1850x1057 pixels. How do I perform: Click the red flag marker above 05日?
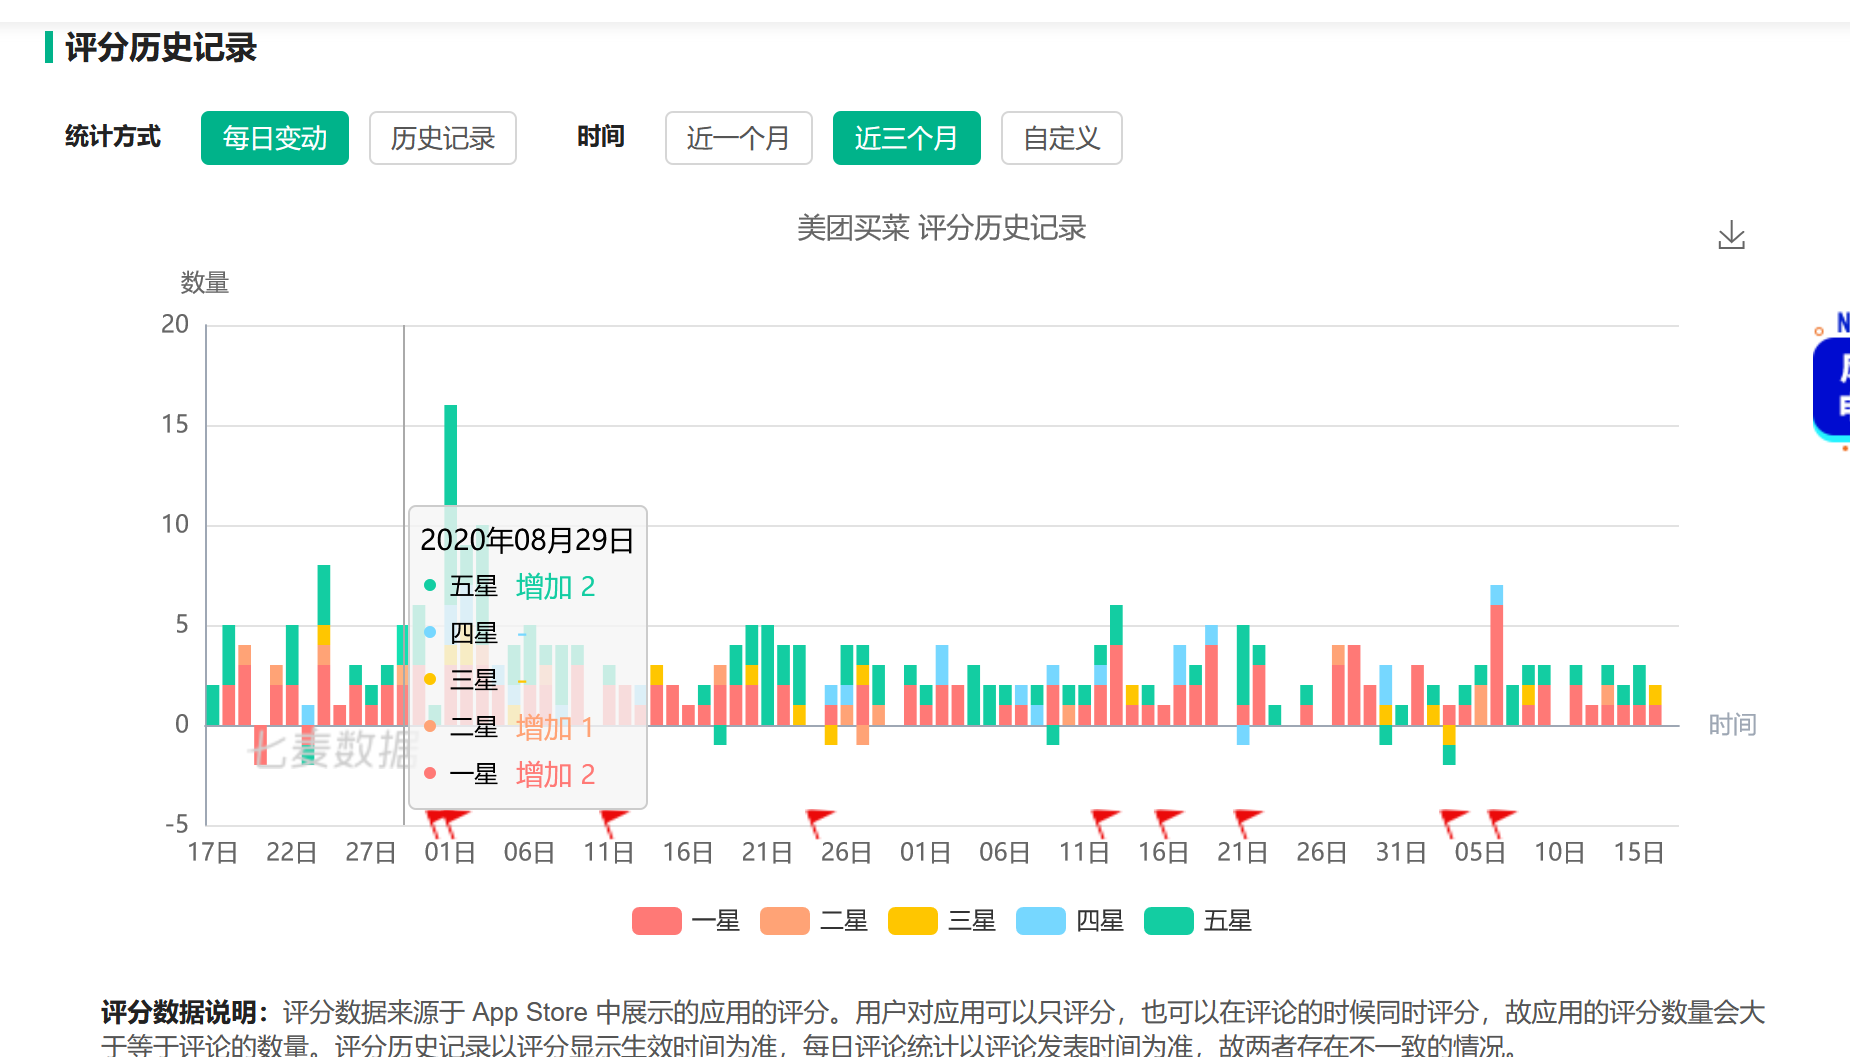1500,821
